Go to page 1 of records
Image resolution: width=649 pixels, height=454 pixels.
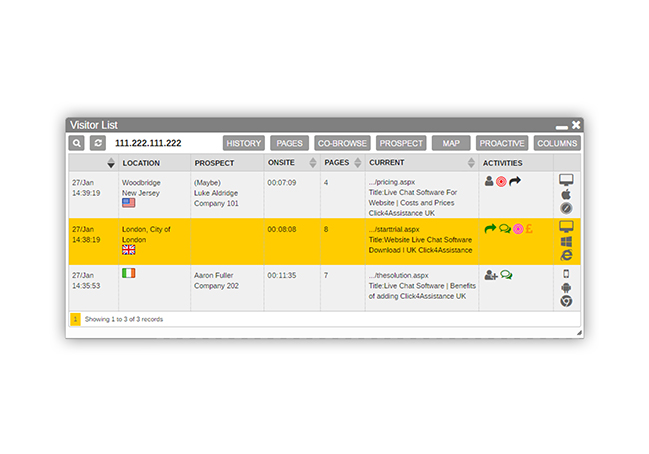coord(75,319)
